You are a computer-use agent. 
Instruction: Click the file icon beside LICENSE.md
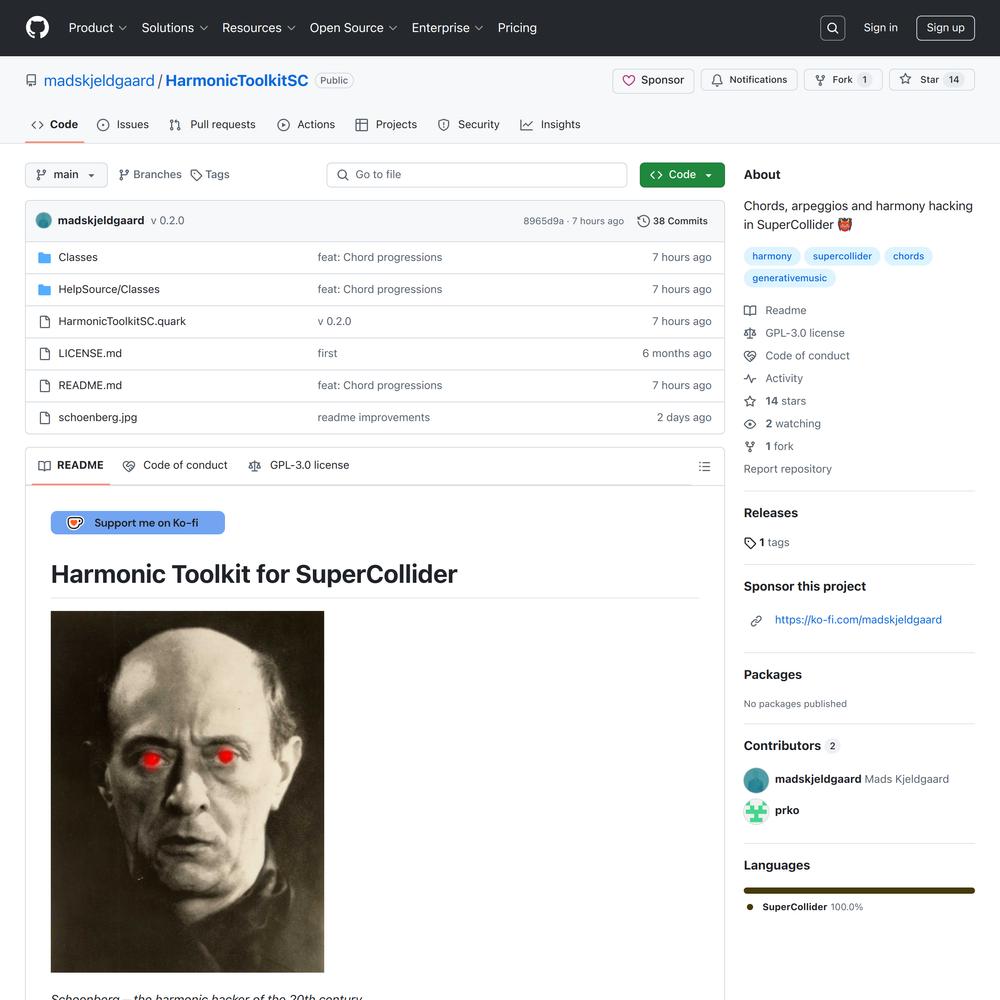[x=44, y=353]
